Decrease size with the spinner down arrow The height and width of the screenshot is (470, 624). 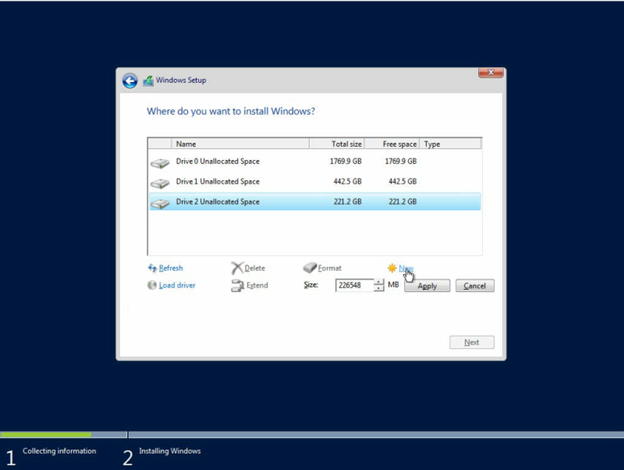(x=379, y=288)
